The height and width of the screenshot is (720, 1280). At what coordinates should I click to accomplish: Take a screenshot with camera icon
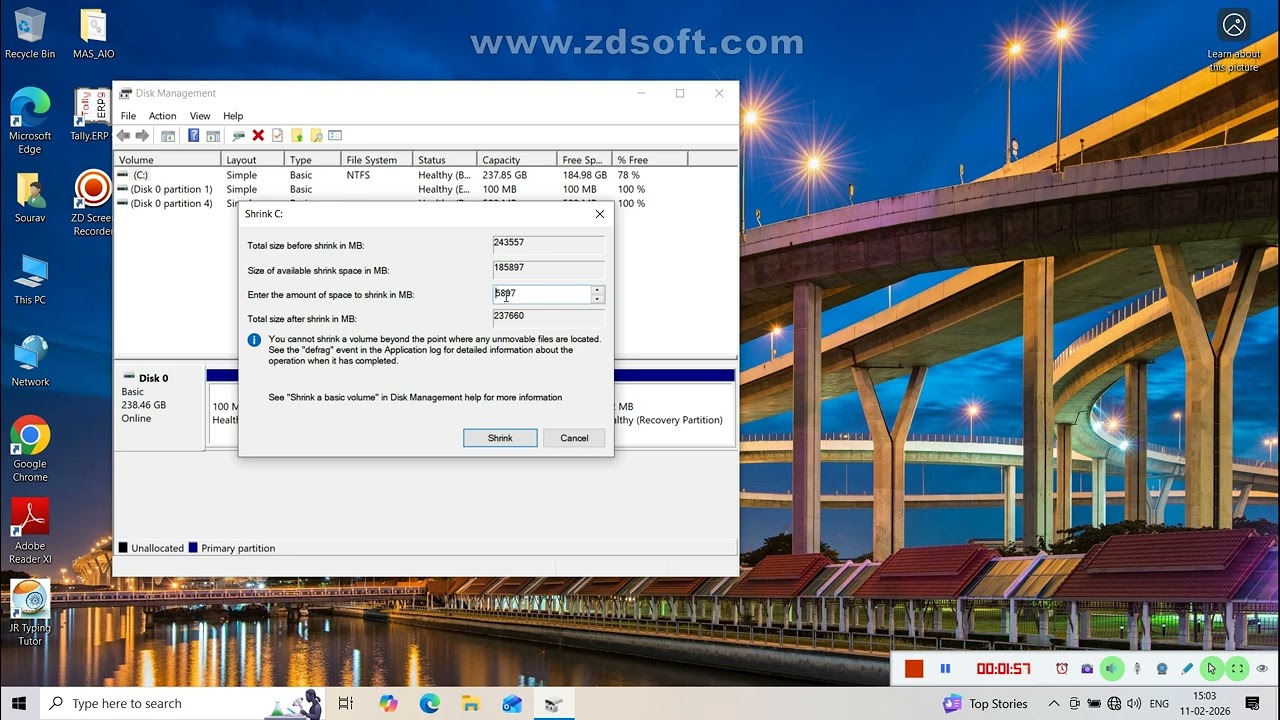point(1087,669)
